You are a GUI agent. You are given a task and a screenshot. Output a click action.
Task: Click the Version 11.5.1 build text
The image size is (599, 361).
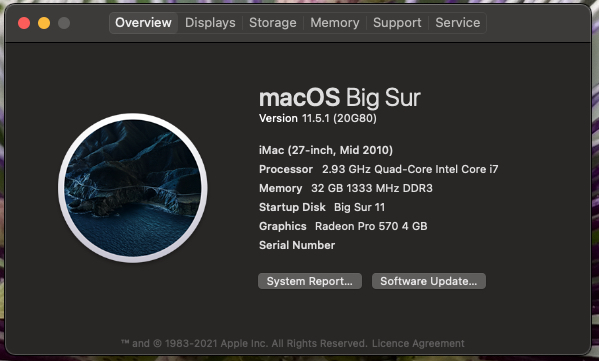click(x=318, y=118)
